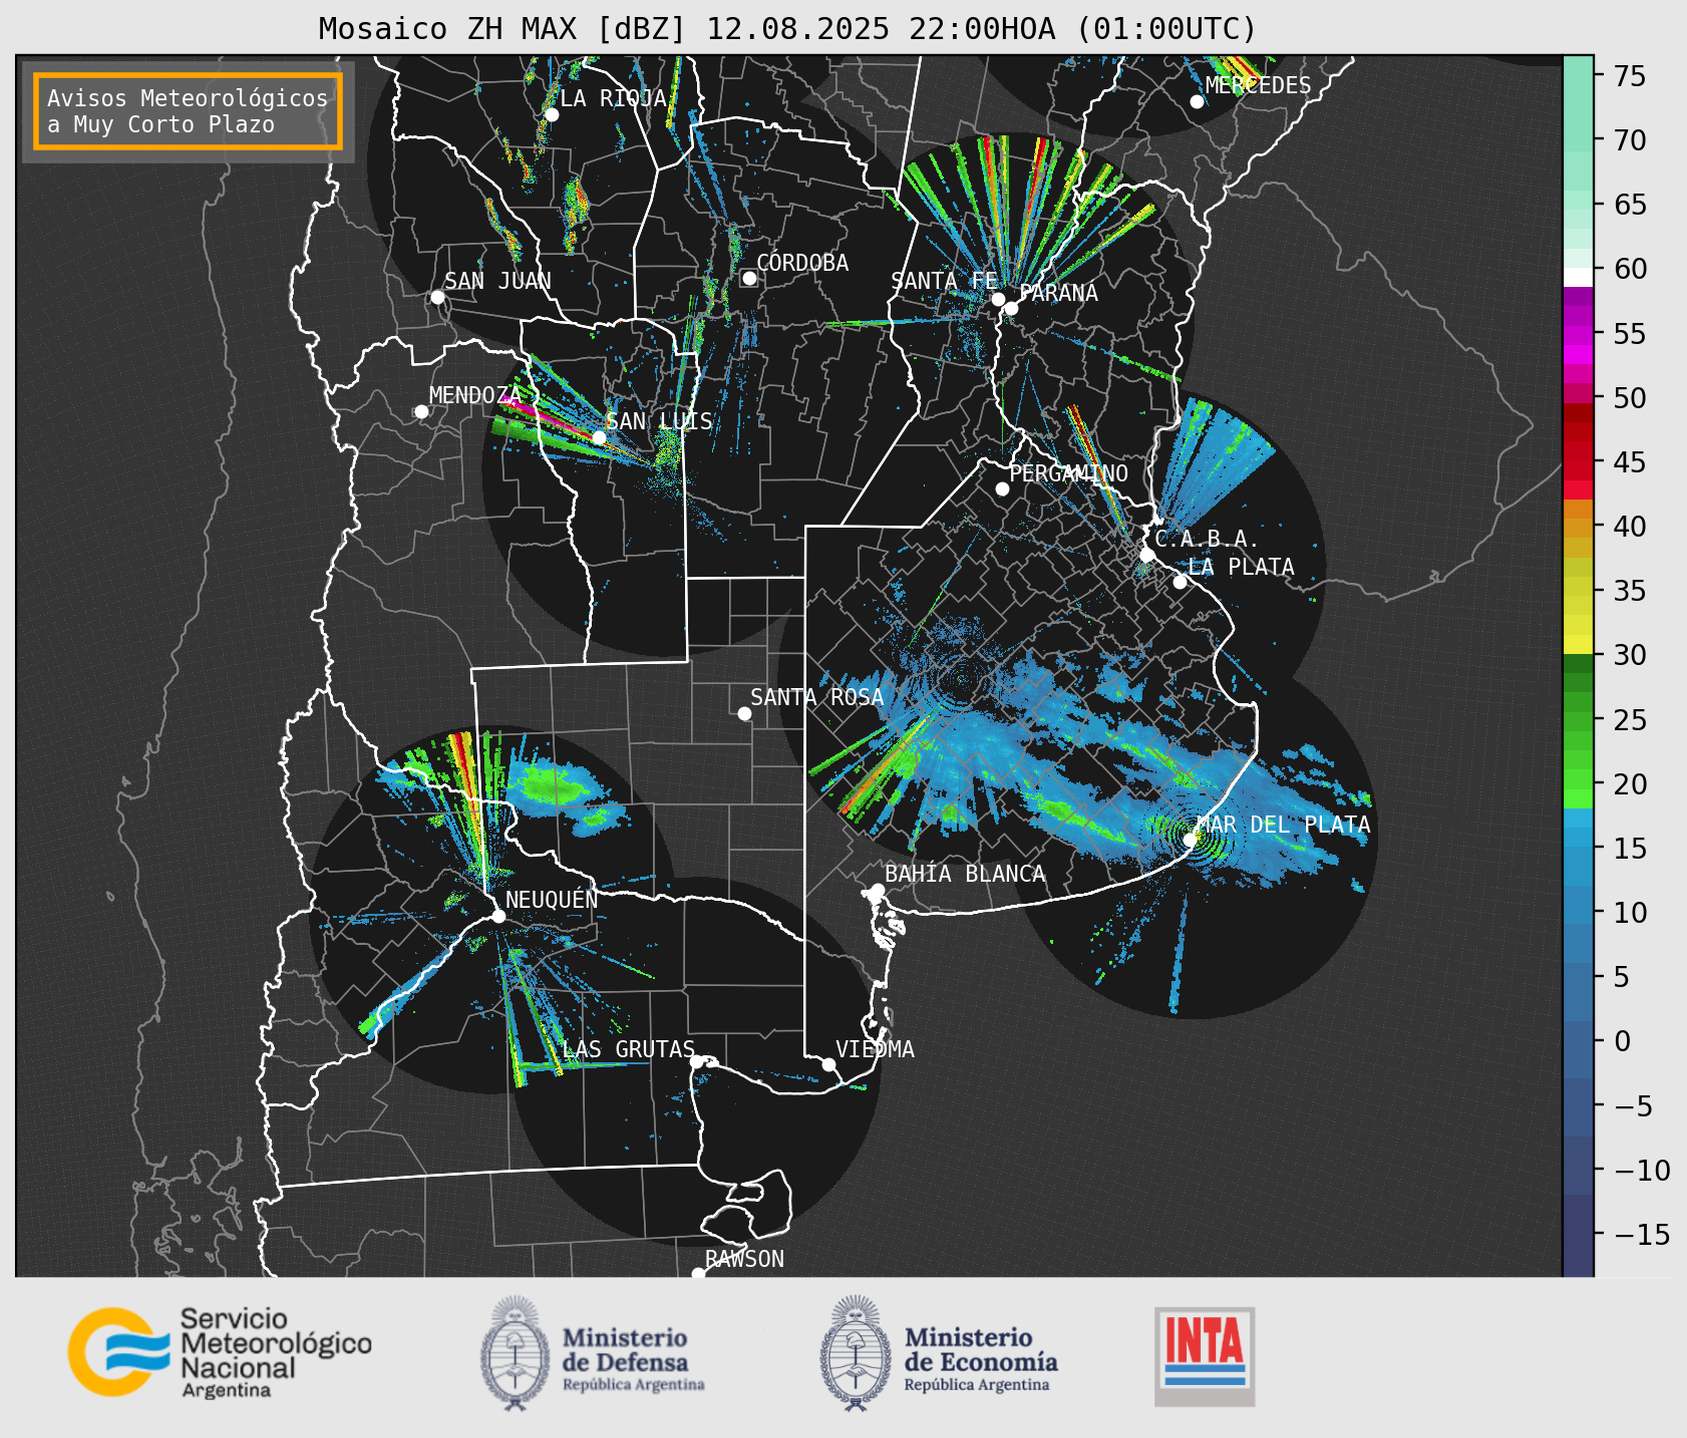This screenshot has height=1438, width=1687.
Task: Click the Viedma city marker dot
Action: (x=829, y=1064)
